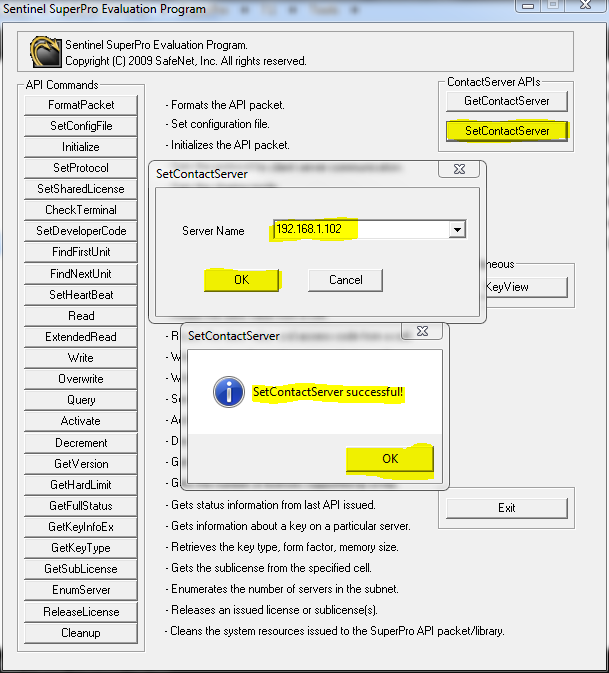This screenshot has height=673, width=609.
Task: Click the partially hidden KeyView button
Action: click(527, 287)
